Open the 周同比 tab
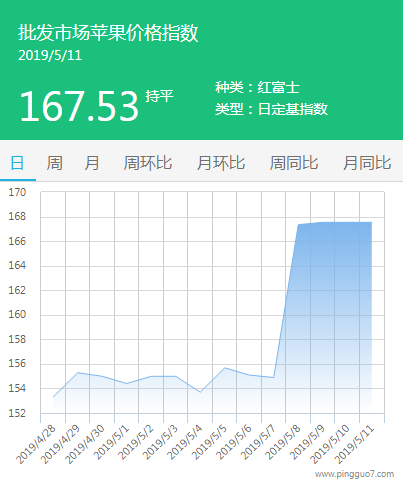The image size is (403, 486). click(x=294, y=163)
